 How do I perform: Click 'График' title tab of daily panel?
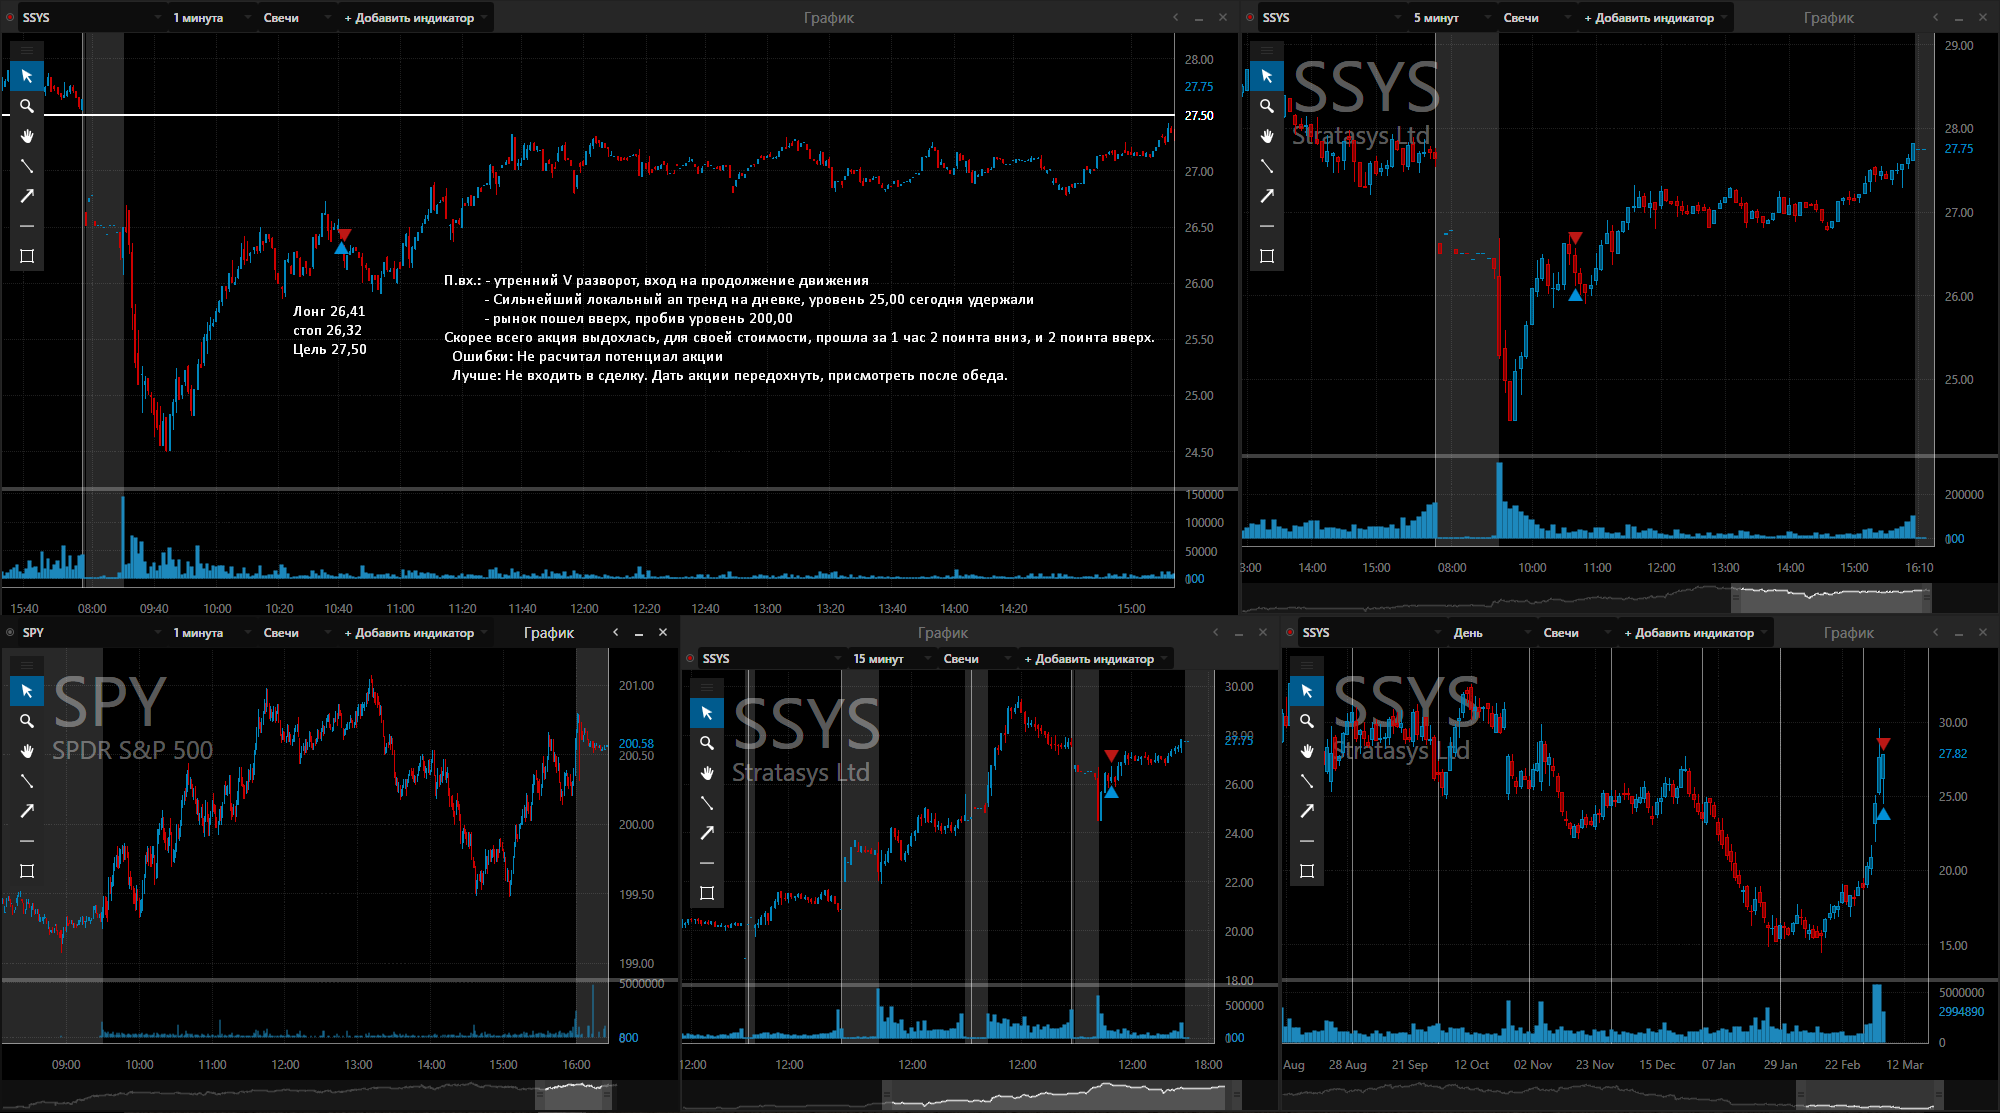coord(1849,633)
